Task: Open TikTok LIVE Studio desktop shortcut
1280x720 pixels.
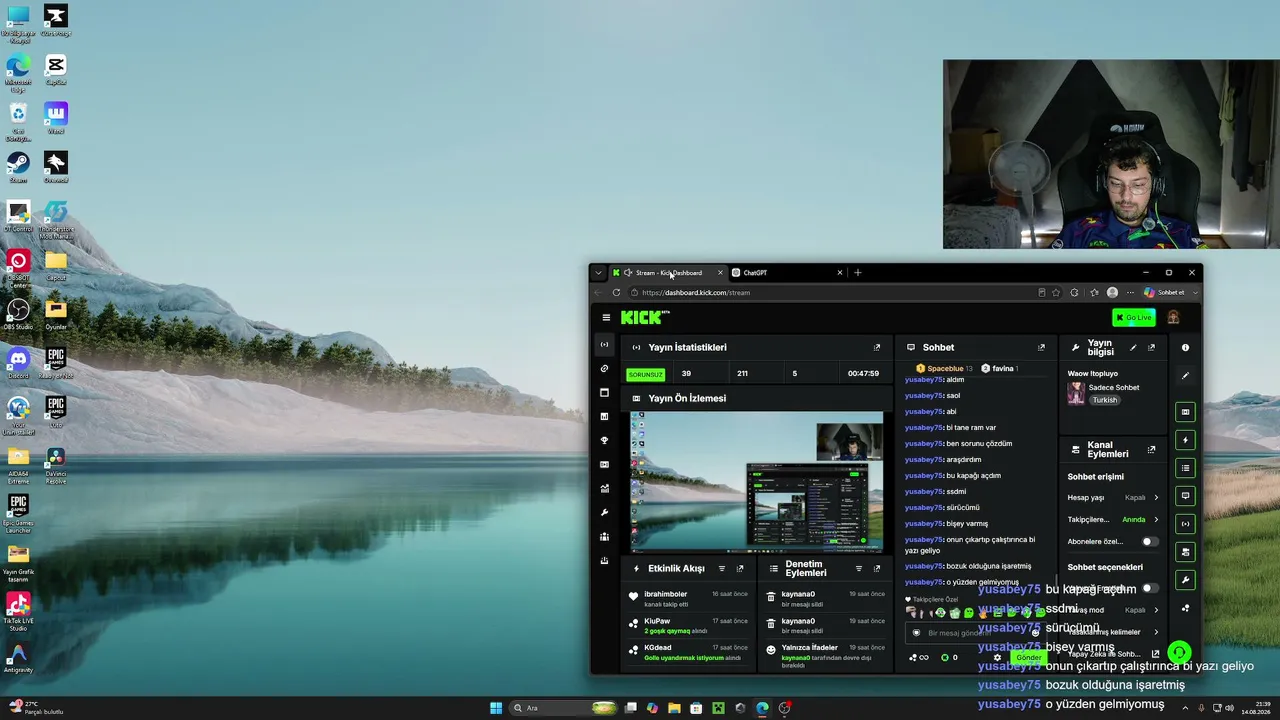Action: tap(18, 613)
